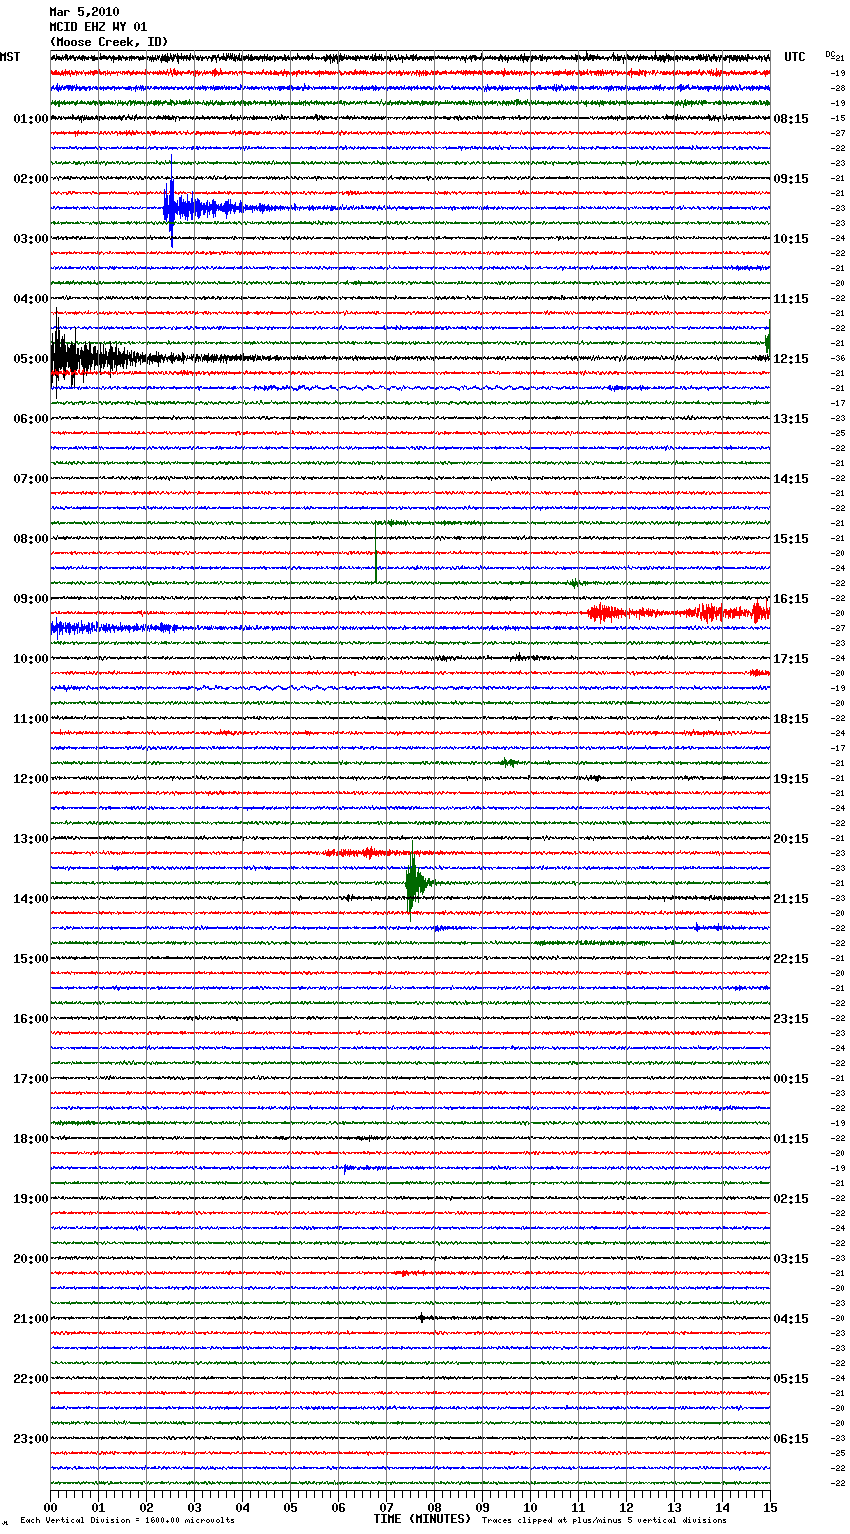This screenshot has height=1534, width=850.
Task: Click the 08:15 UTC time label
Action: point(791,119)
